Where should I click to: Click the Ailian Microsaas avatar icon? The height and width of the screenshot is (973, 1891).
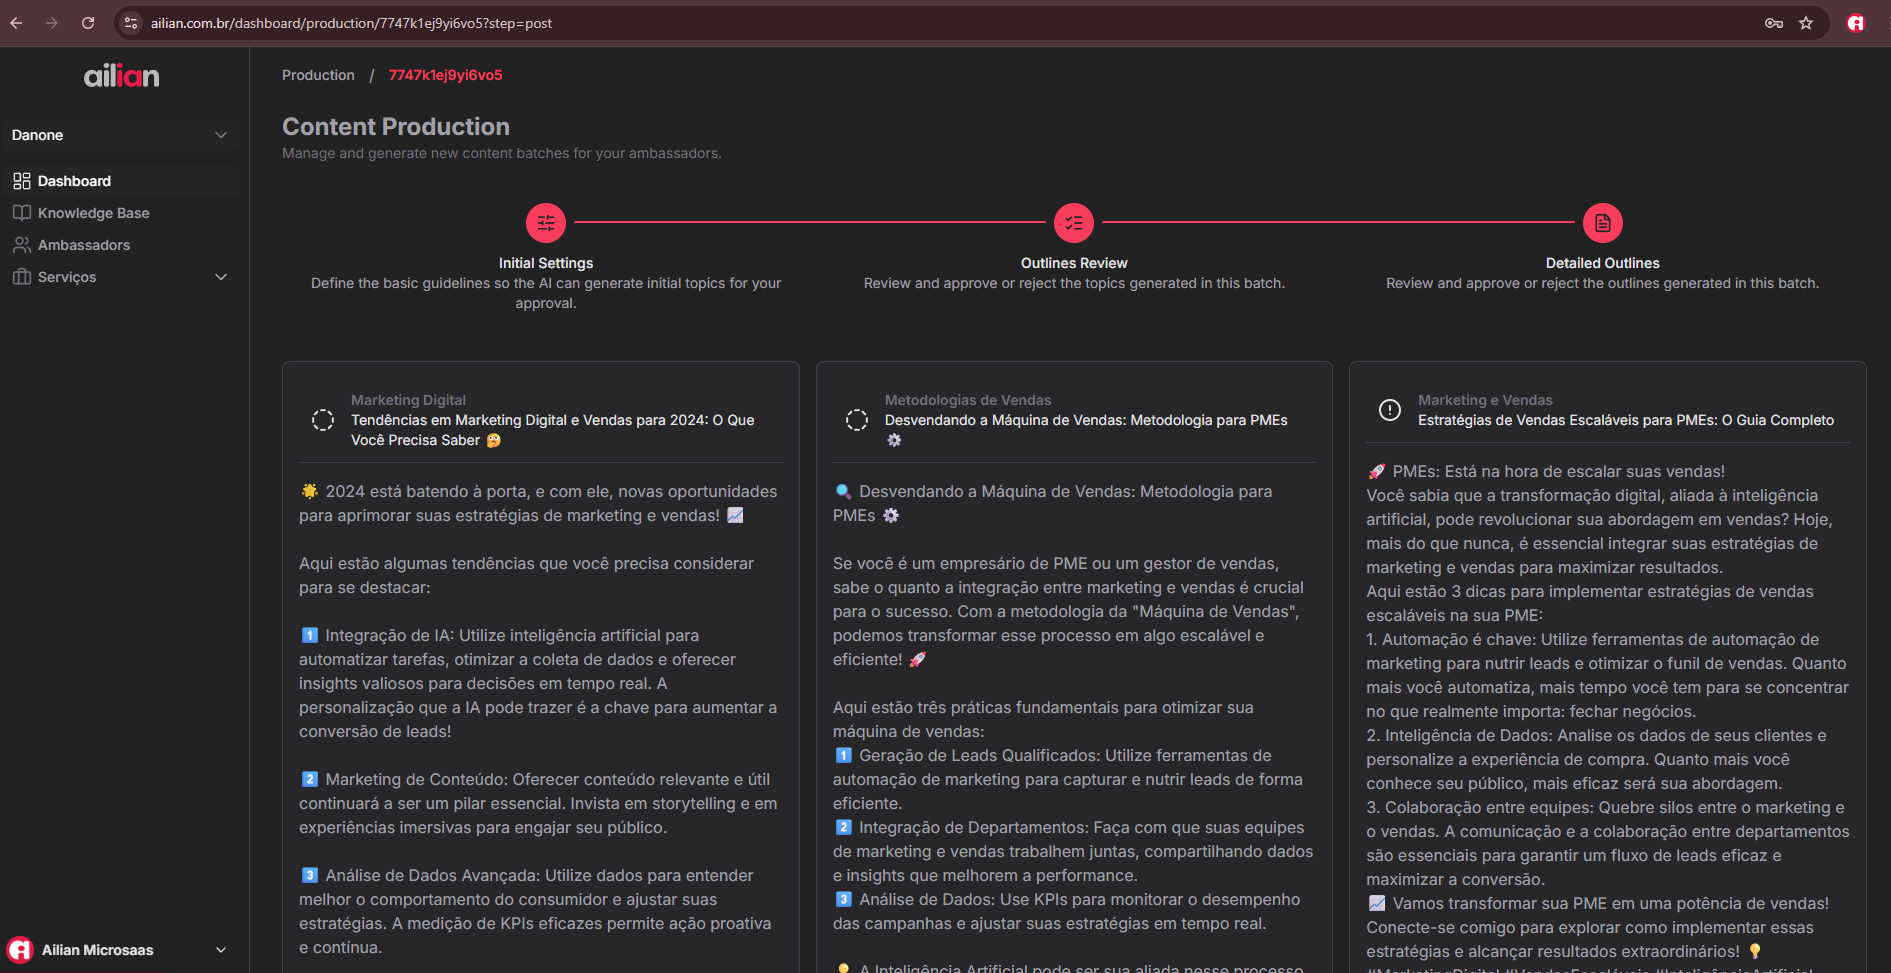20,950
